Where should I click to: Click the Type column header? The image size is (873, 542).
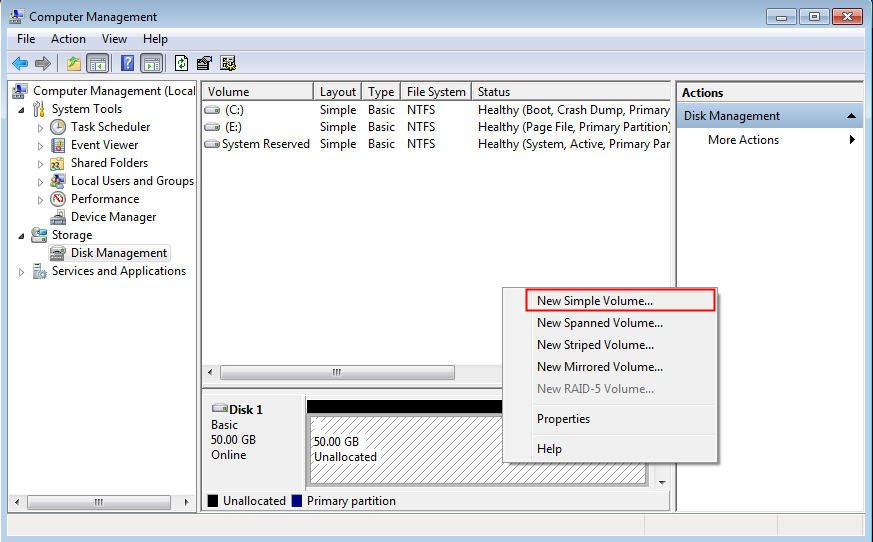tap(381, 91)
